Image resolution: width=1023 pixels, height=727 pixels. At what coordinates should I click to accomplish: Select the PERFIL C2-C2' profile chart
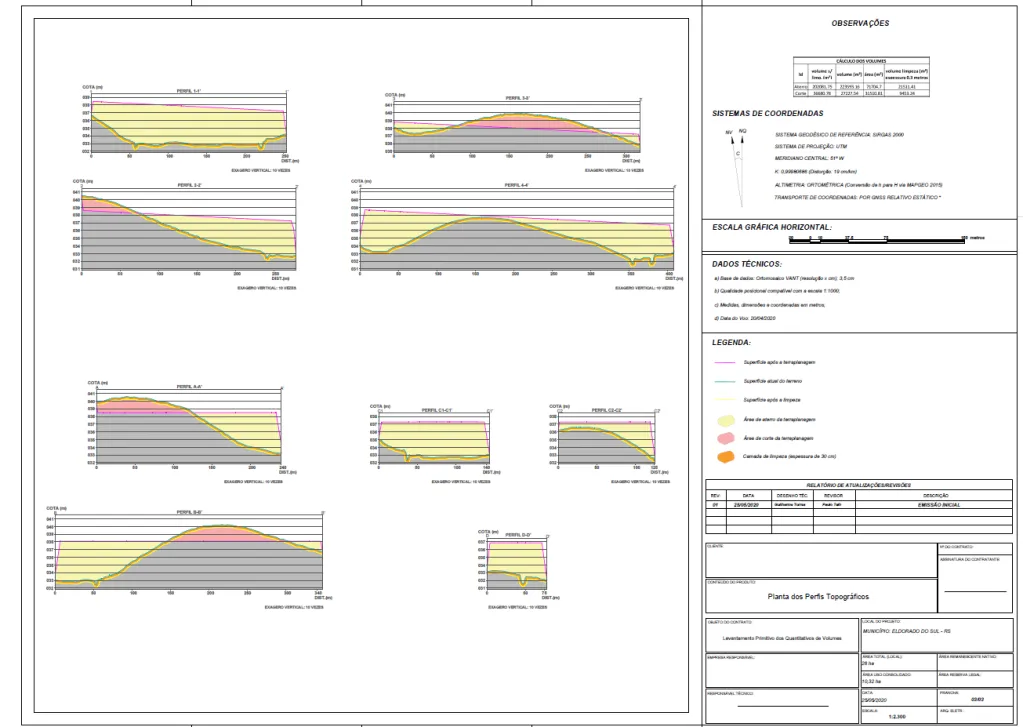(606, 440)
